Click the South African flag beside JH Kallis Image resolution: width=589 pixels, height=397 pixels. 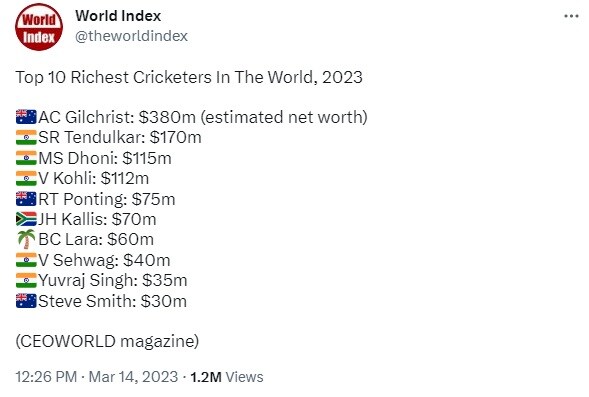point(26,219)
